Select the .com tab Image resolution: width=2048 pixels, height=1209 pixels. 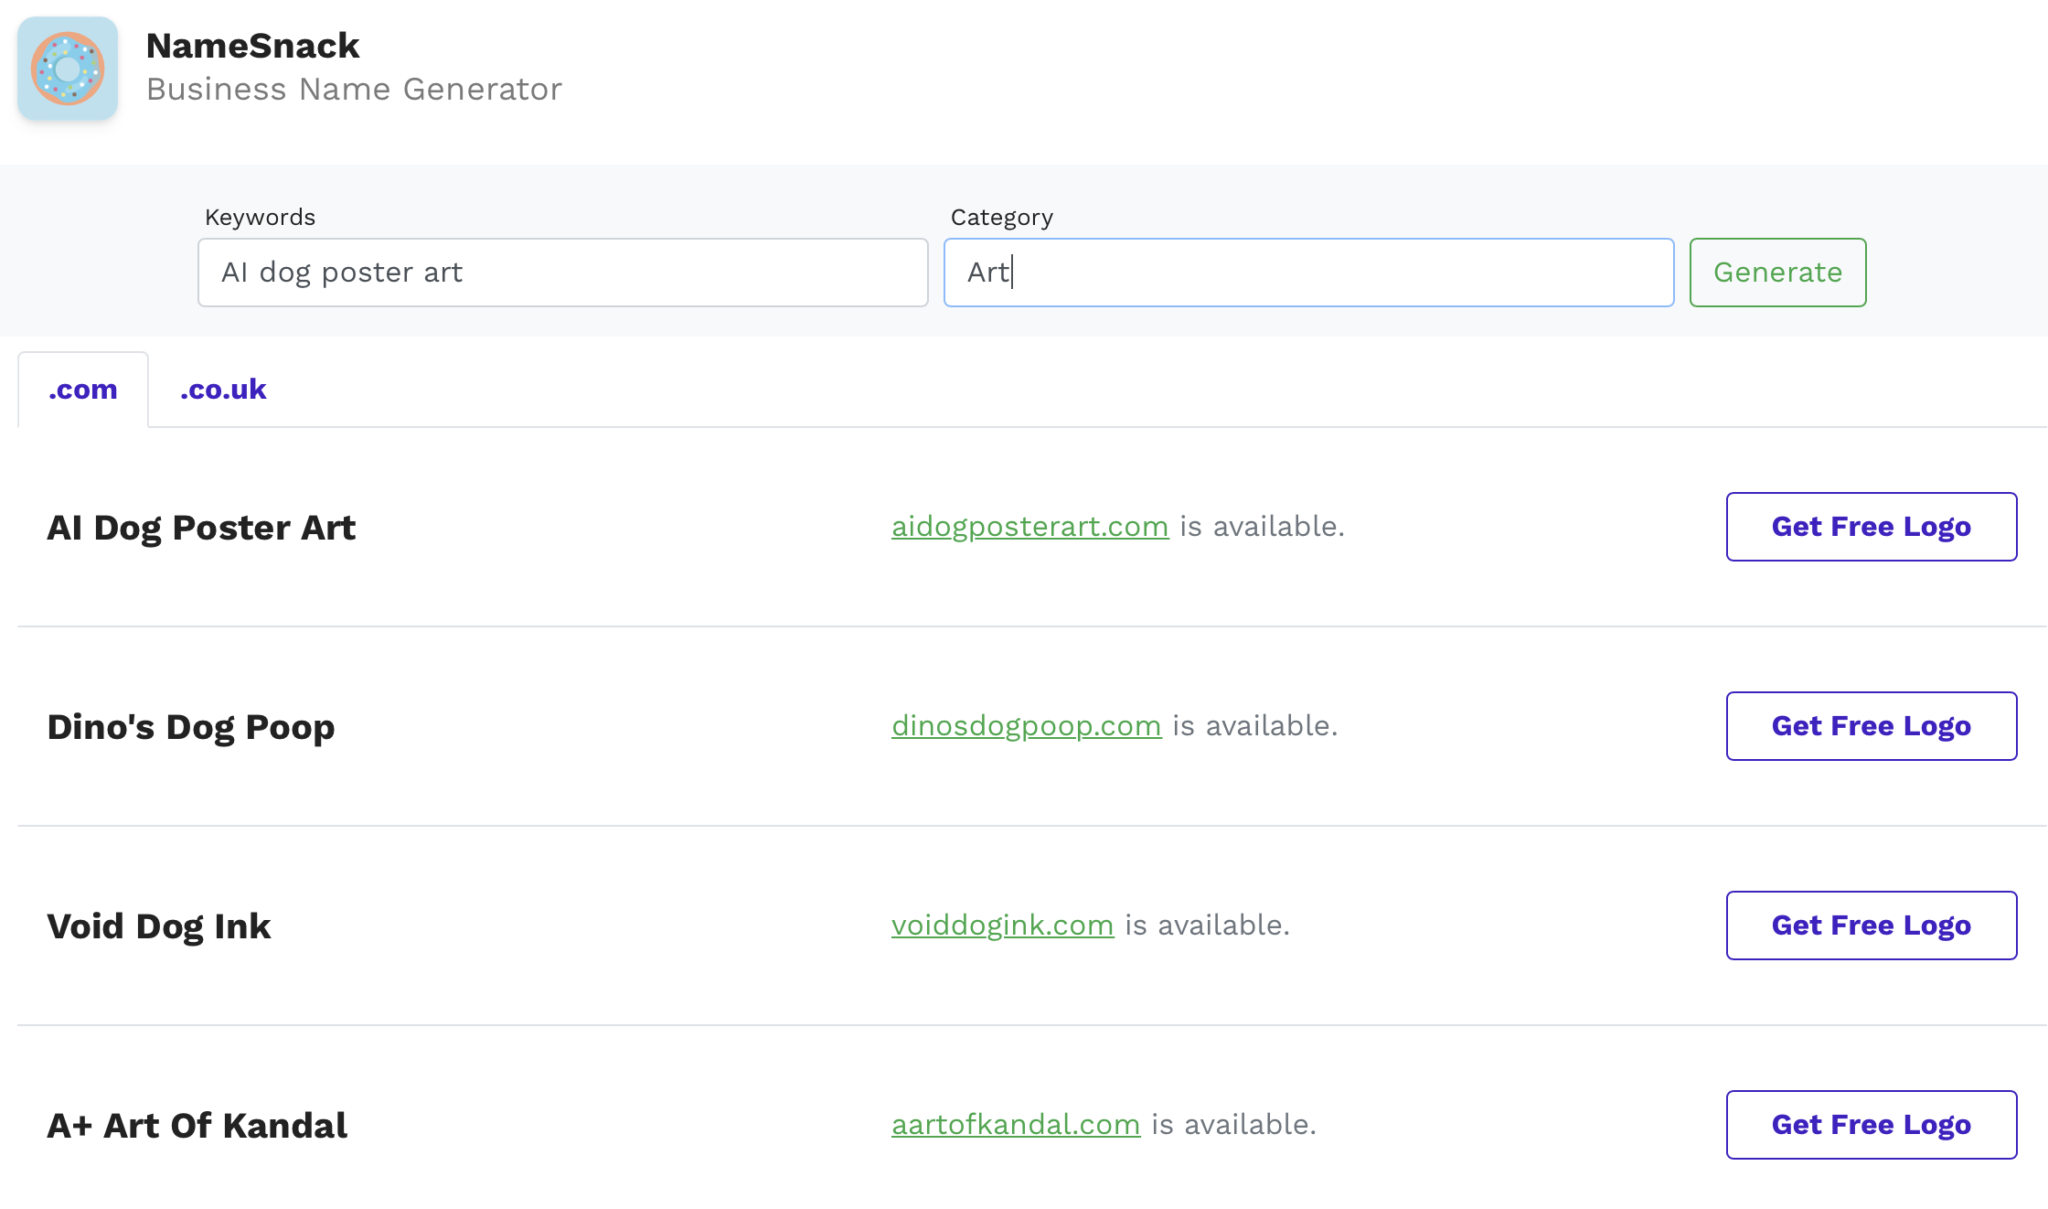coord(83,389)
